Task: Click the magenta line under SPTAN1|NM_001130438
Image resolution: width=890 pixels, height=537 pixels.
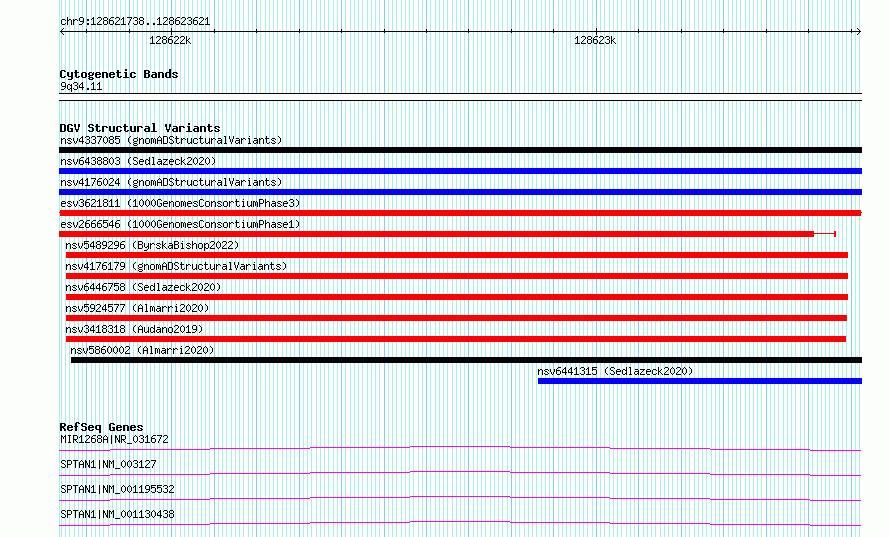Action: 460,523
